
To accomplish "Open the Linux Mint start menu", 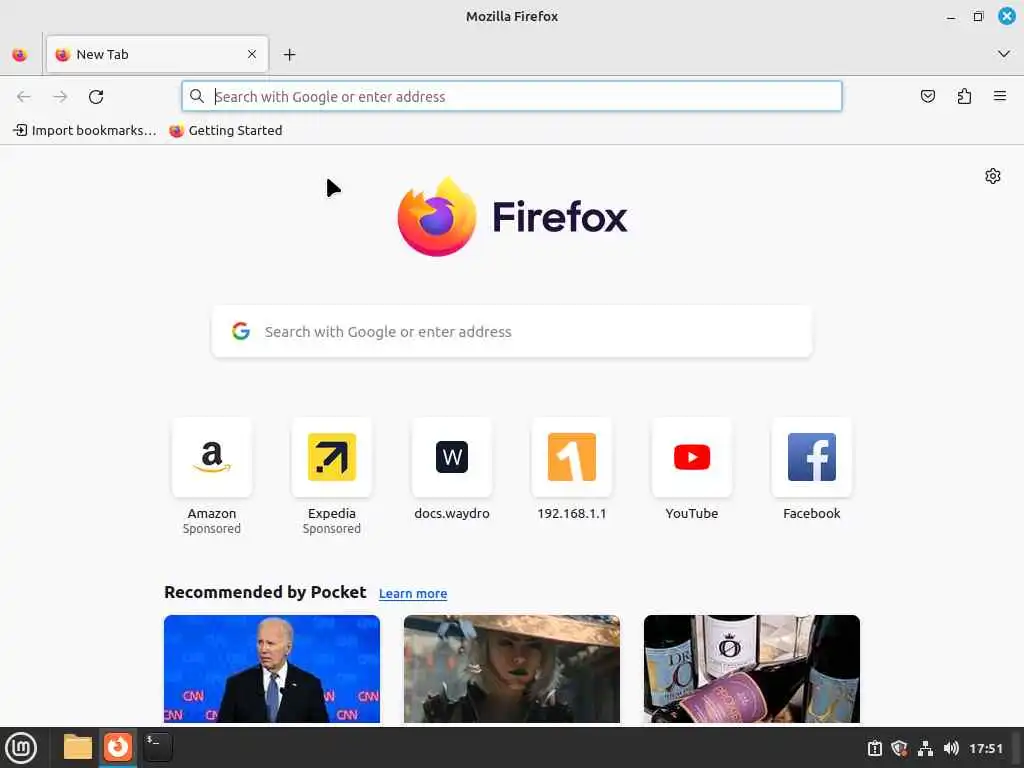I will click(x=22, y=748).
